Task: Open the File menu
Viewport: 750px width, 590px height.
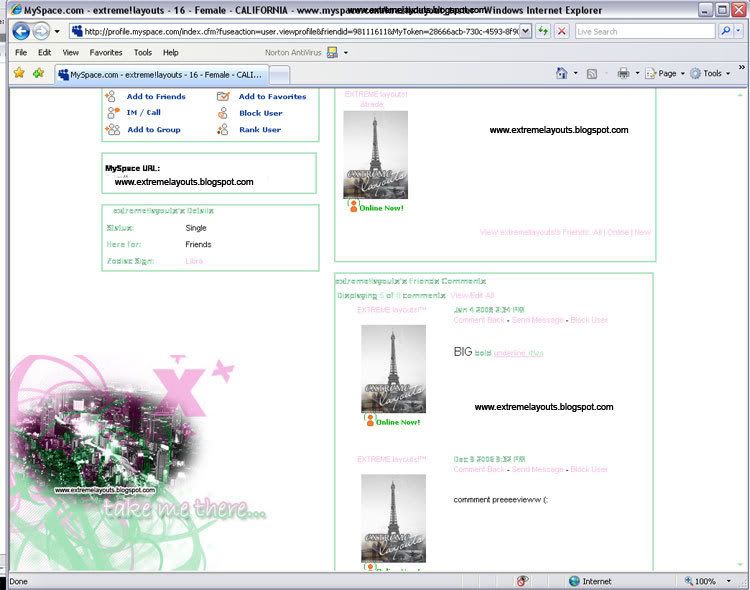Action: coord(21,53)
